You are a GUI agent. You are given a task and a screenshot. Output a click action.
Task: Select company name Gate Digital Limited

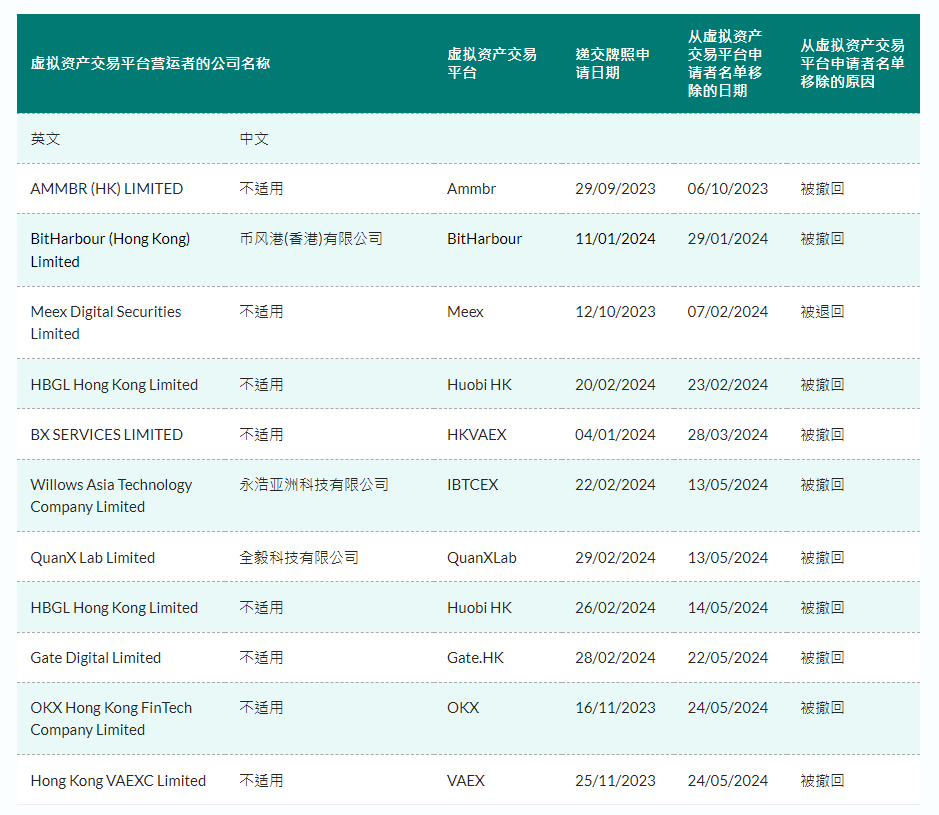[x=96, y=658]
